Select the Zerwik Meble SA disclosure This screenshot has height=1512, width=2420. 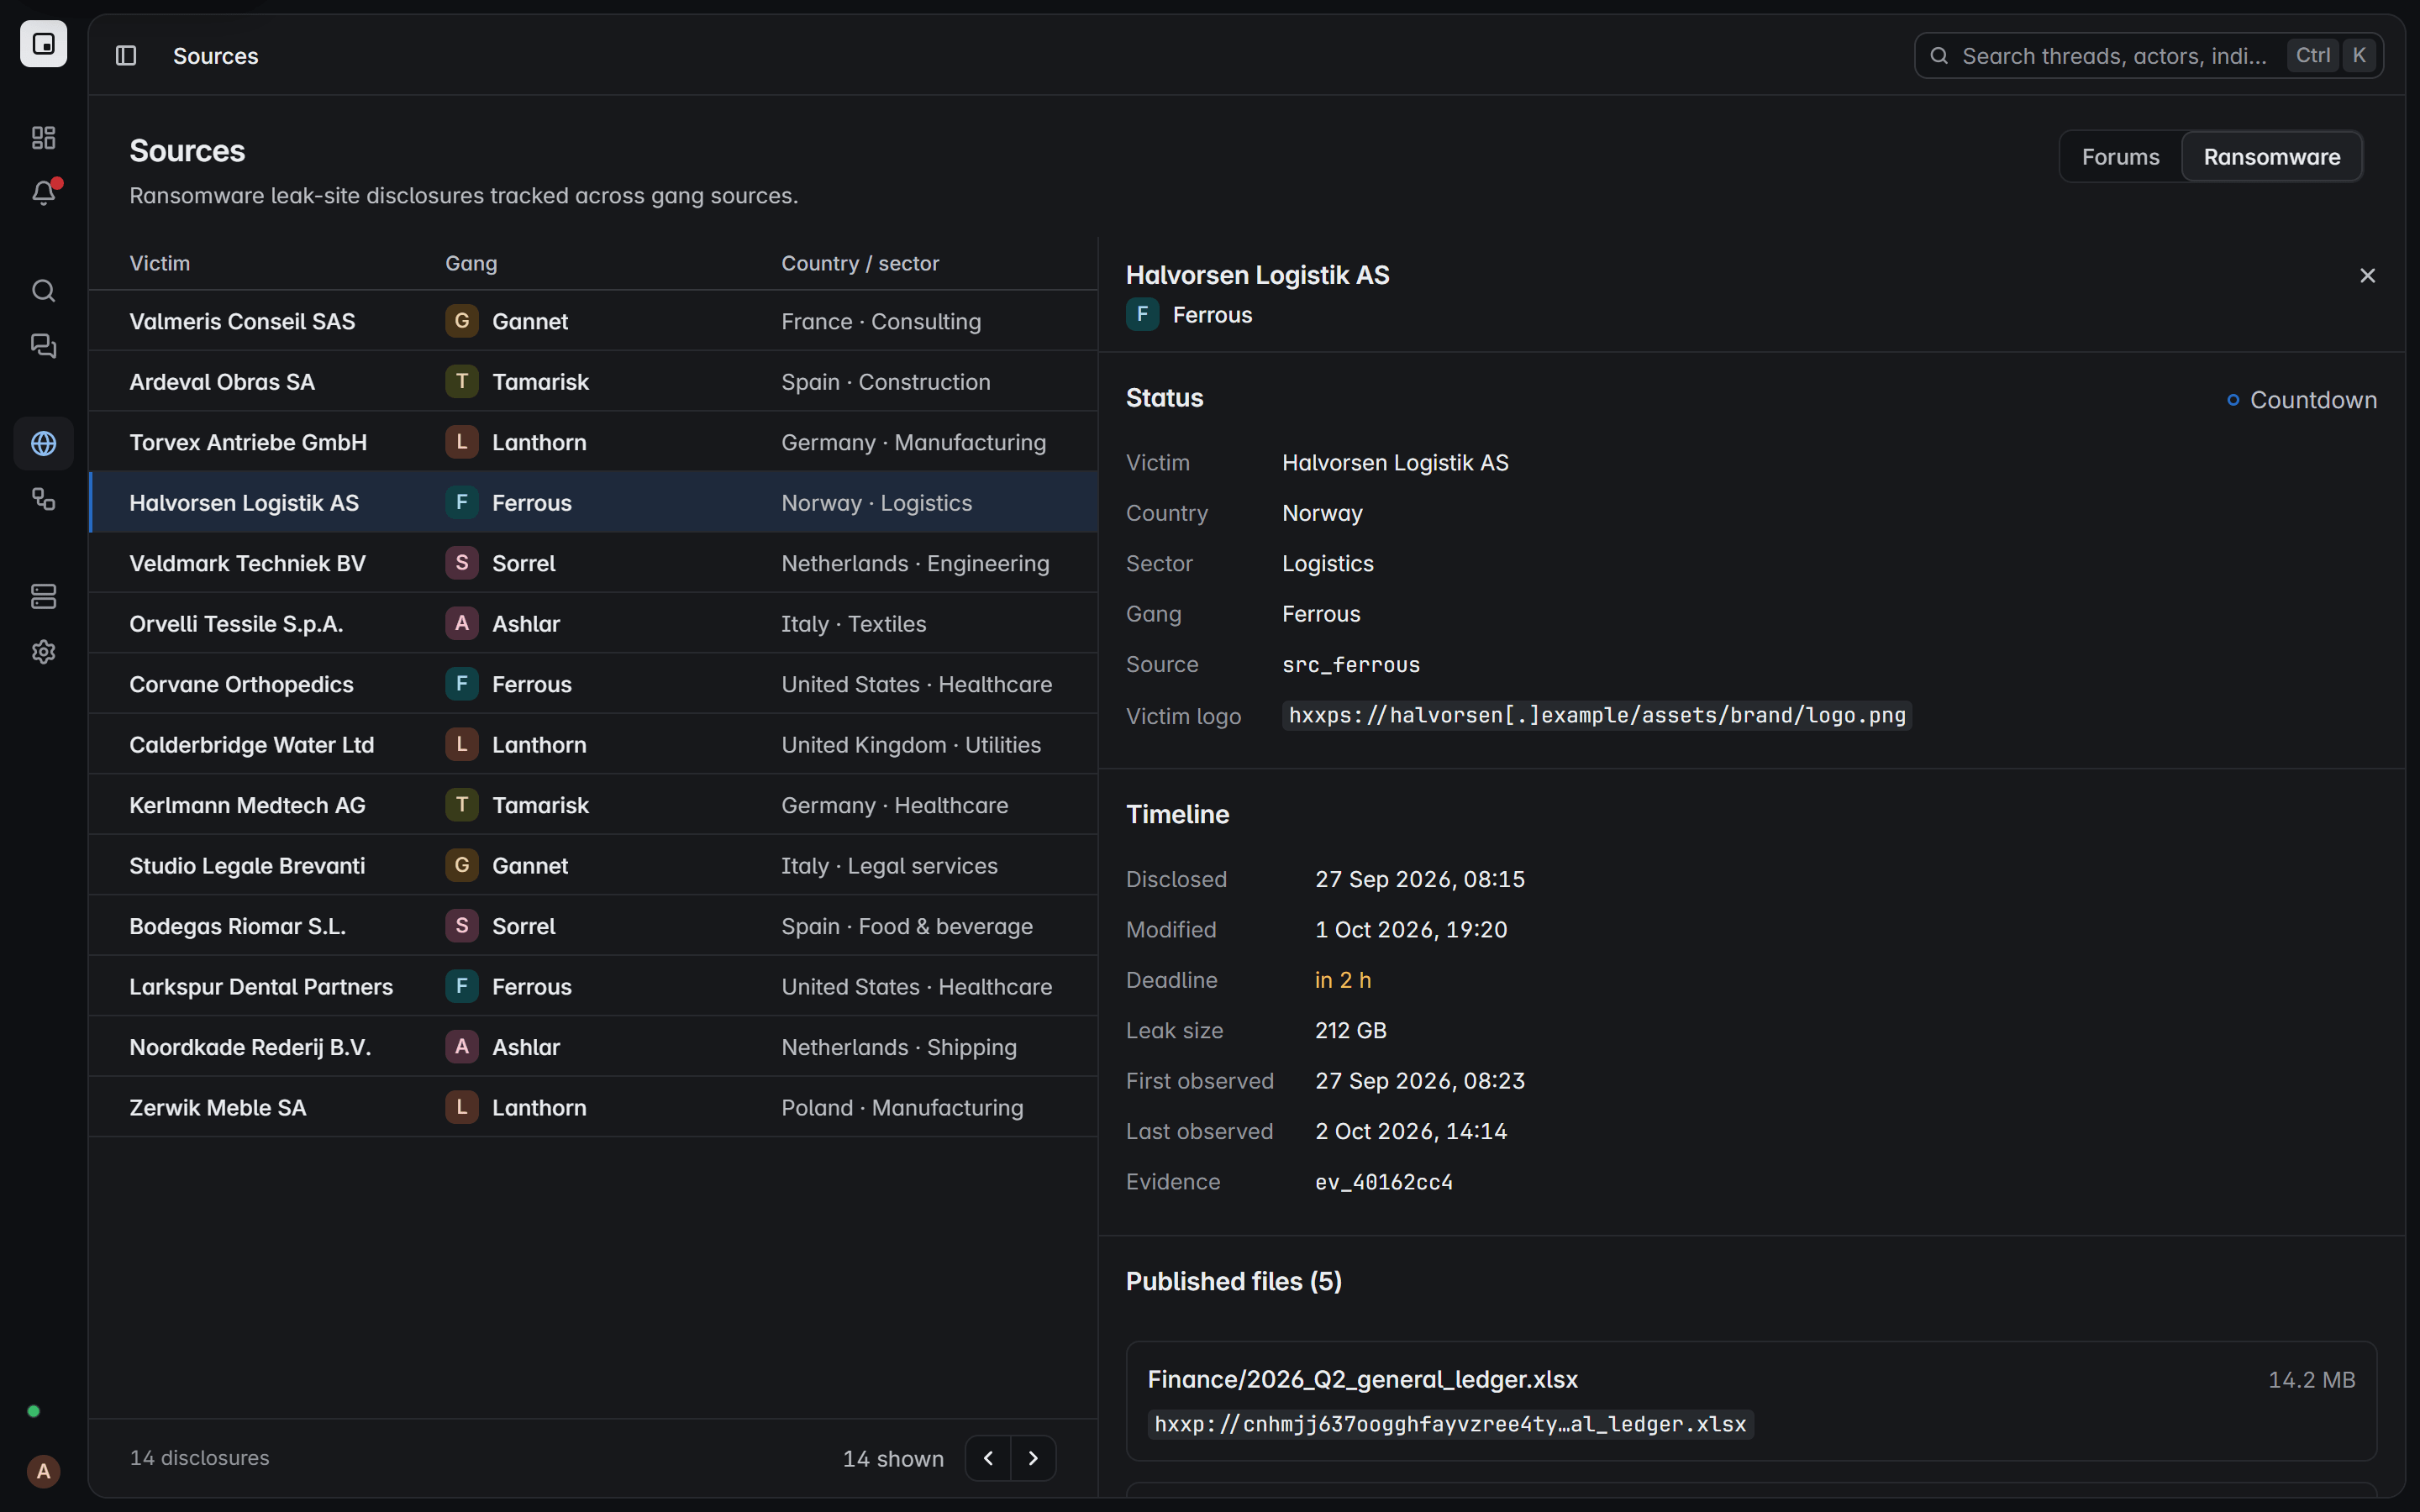point(593,1107)
